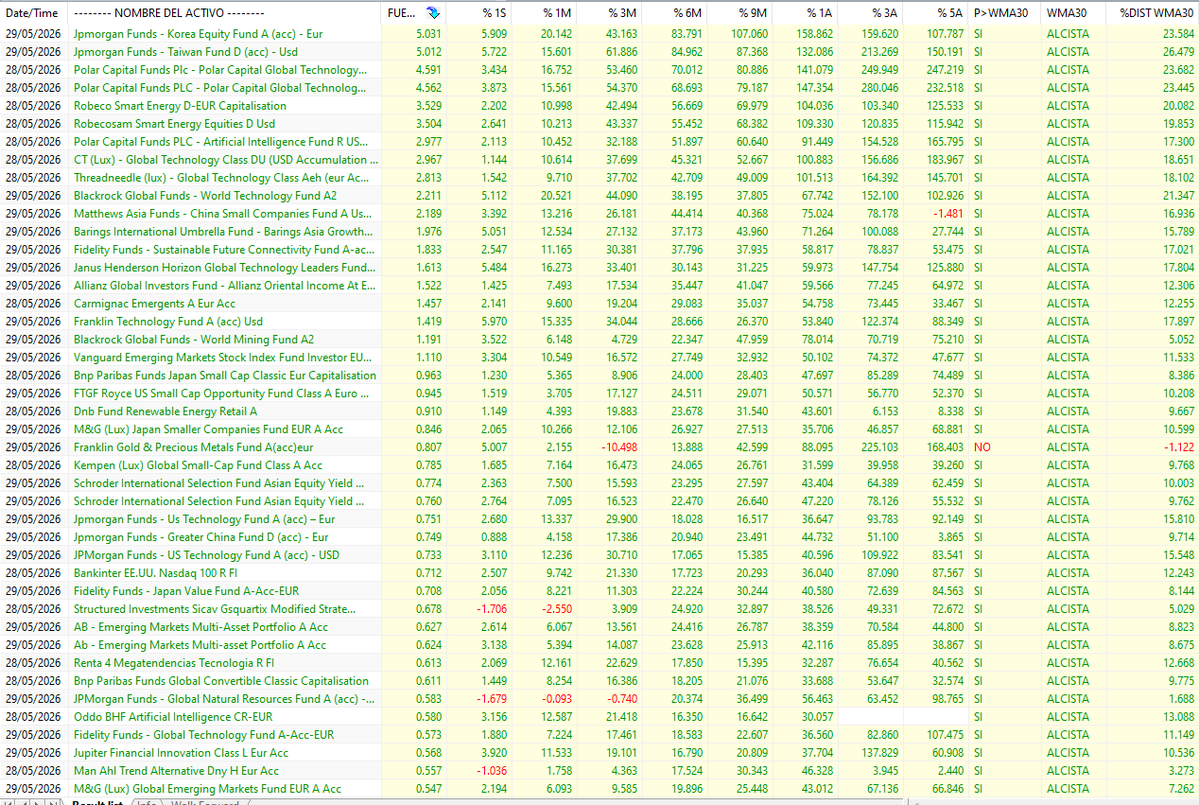Select Fidelity Sustainable Future Connectivity Fund row

tap(600, 249)
